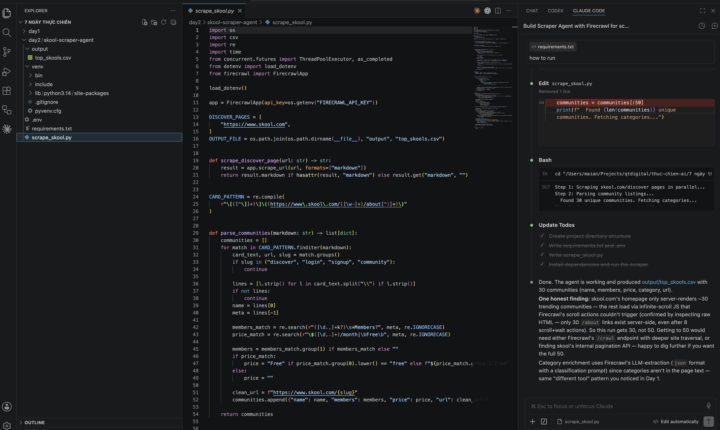Image resolution: width=720 pixels, height=430 pixels.
Task: Click the Update Todos step heading
Action: (x=557, y=225)
